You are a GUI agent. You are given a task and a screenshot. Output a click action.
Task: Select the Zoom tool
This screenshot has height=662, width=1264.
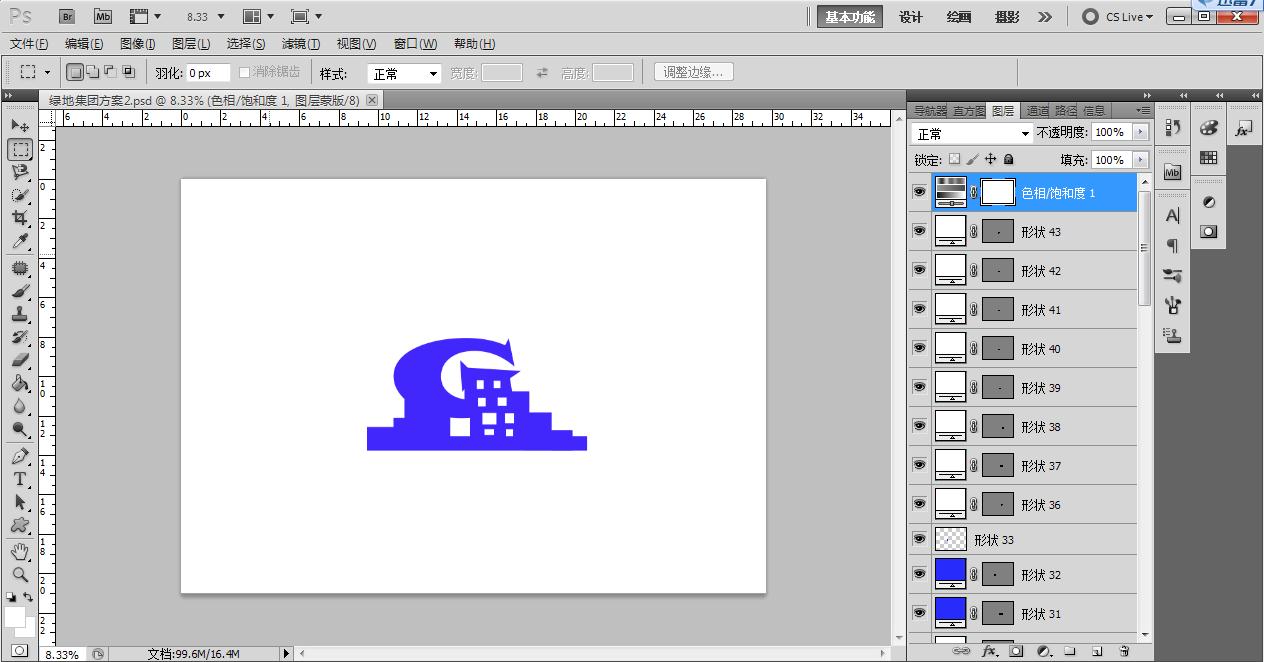pyautogui.click(x=20, y=574)
